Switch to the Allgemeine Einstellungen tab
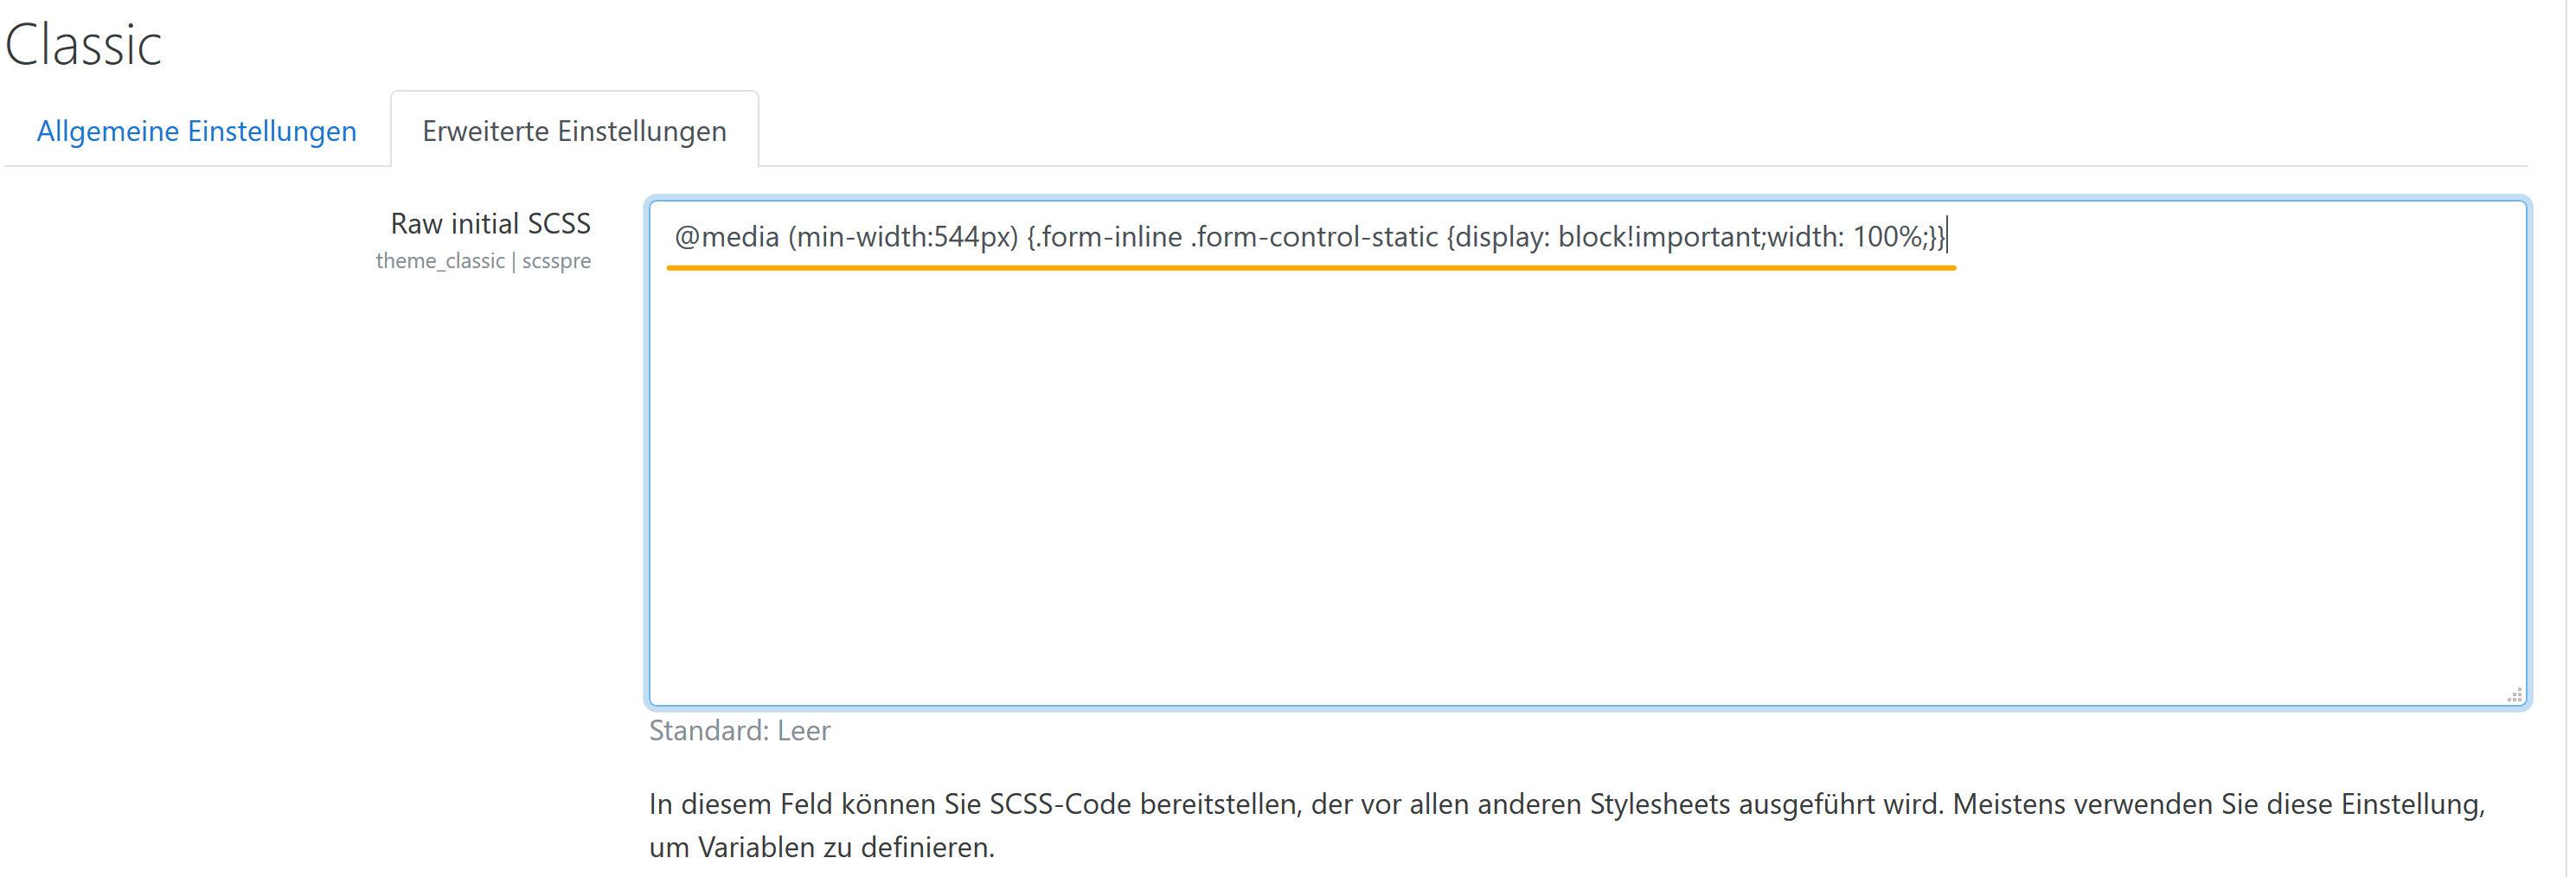The image size is (2576, 877). pyautogui.click(x=196, y=131)
